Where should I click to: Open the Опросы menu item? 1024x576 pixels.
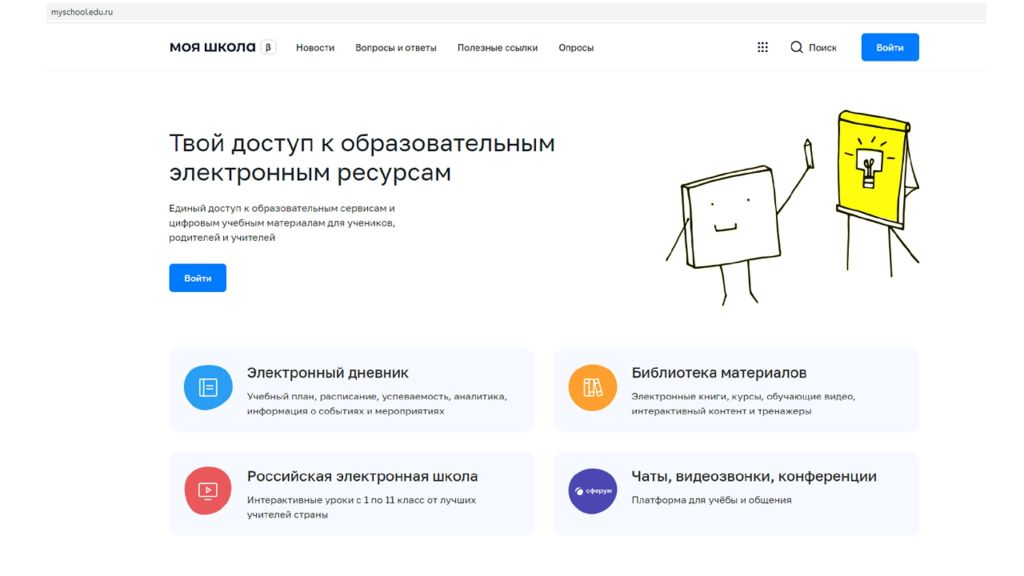click(x=576, y=48)
